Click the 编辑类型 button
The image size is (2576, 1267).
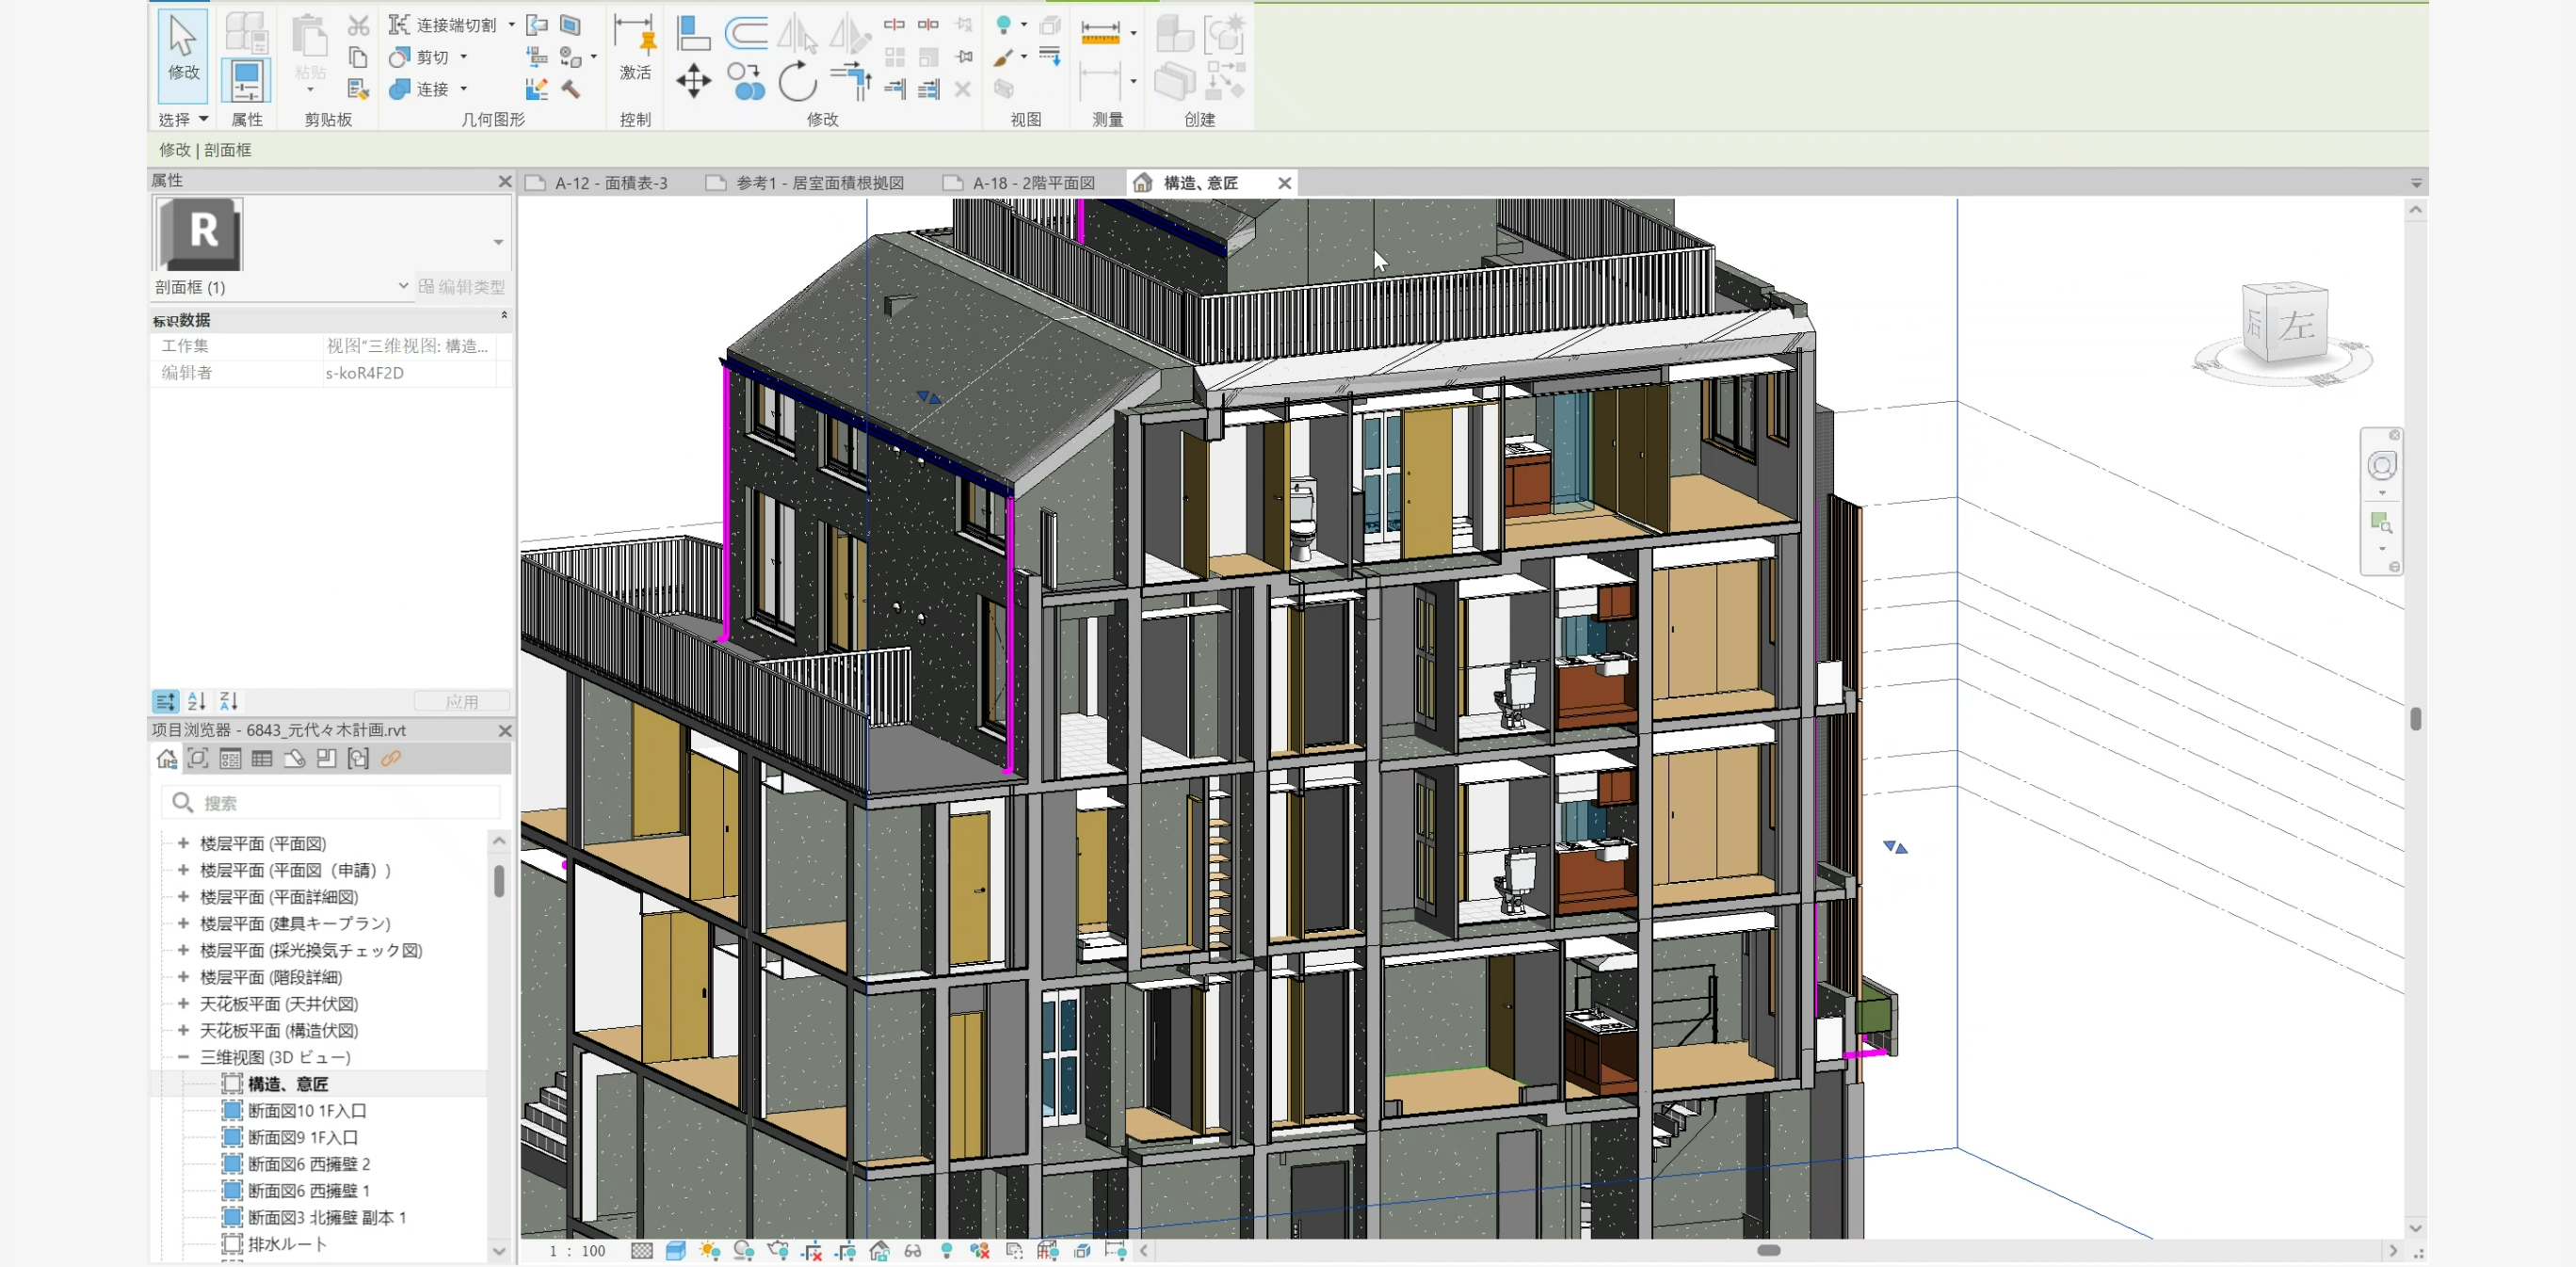click(x=463, y=287)
